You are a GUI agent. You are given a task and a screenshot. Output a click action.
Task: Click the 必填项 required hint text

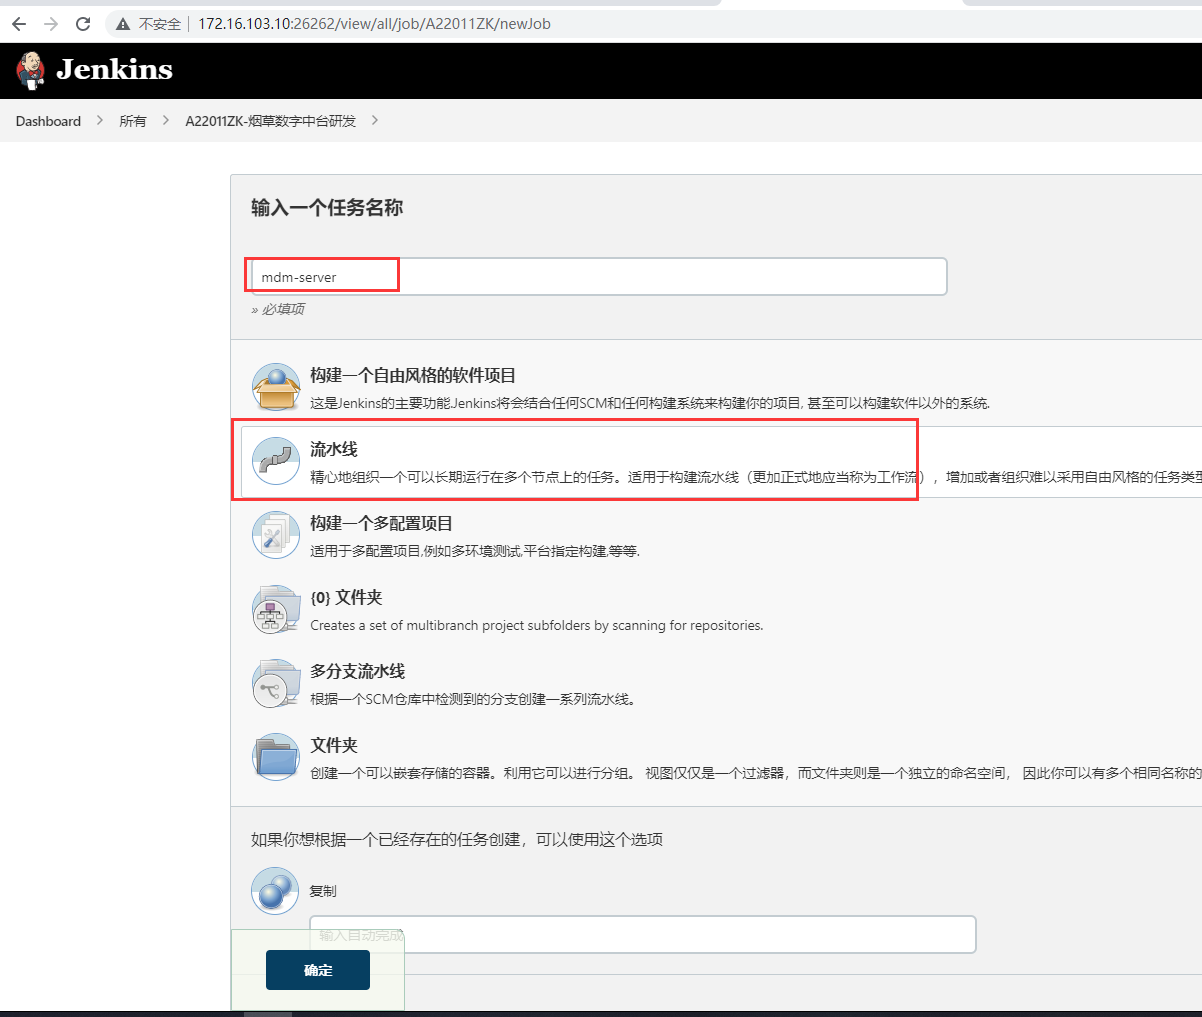click(x=278, y=309)
